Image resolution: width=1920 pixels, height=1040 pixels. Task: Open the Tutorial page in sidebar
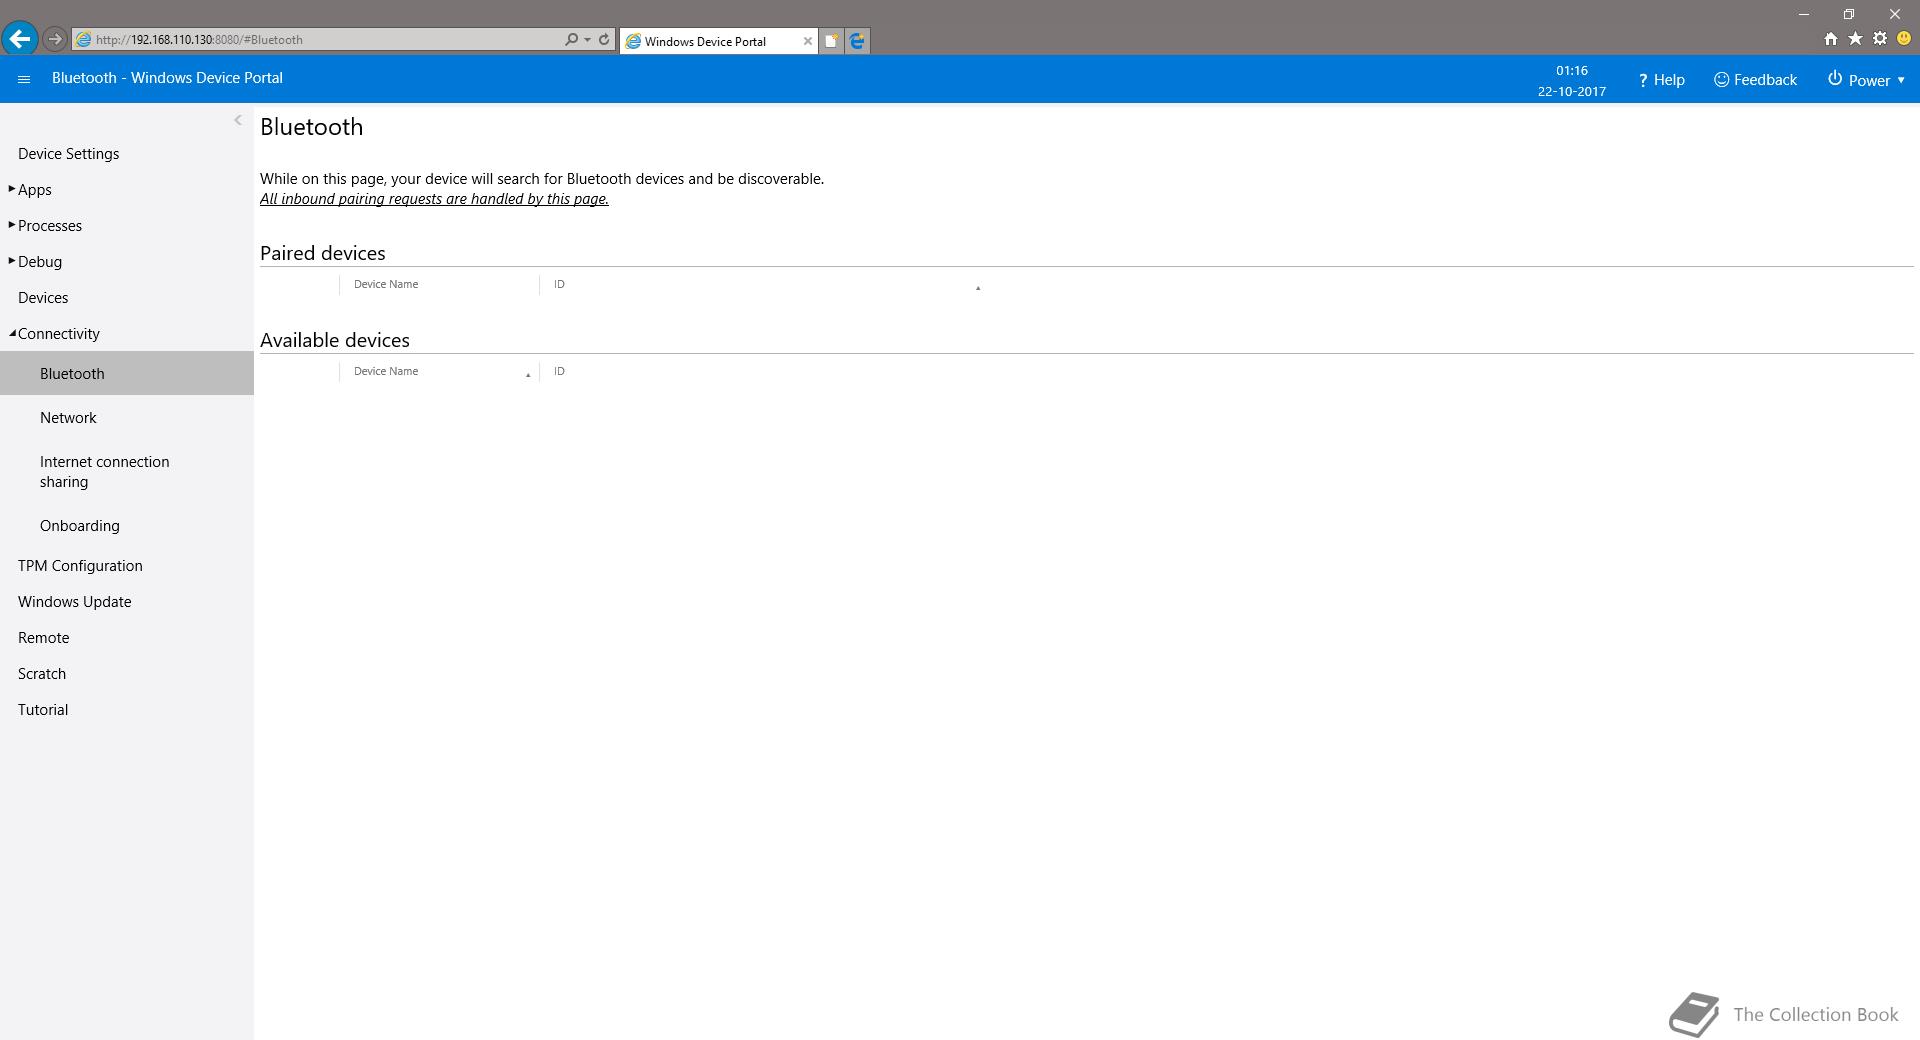point(43,709)
